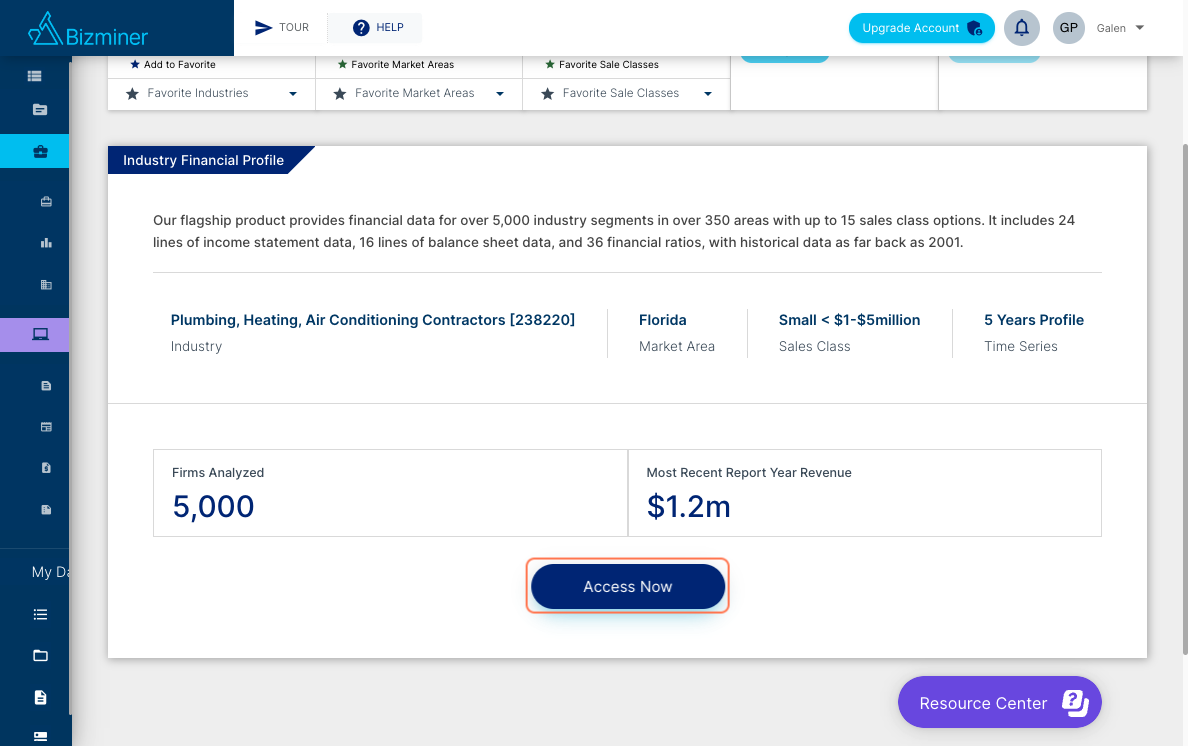Image resolution: width=1188 pixels, height=746 pixels.
Task: Click the star beside Favorite Market Areas dropdown
Action: coord(339,94)
